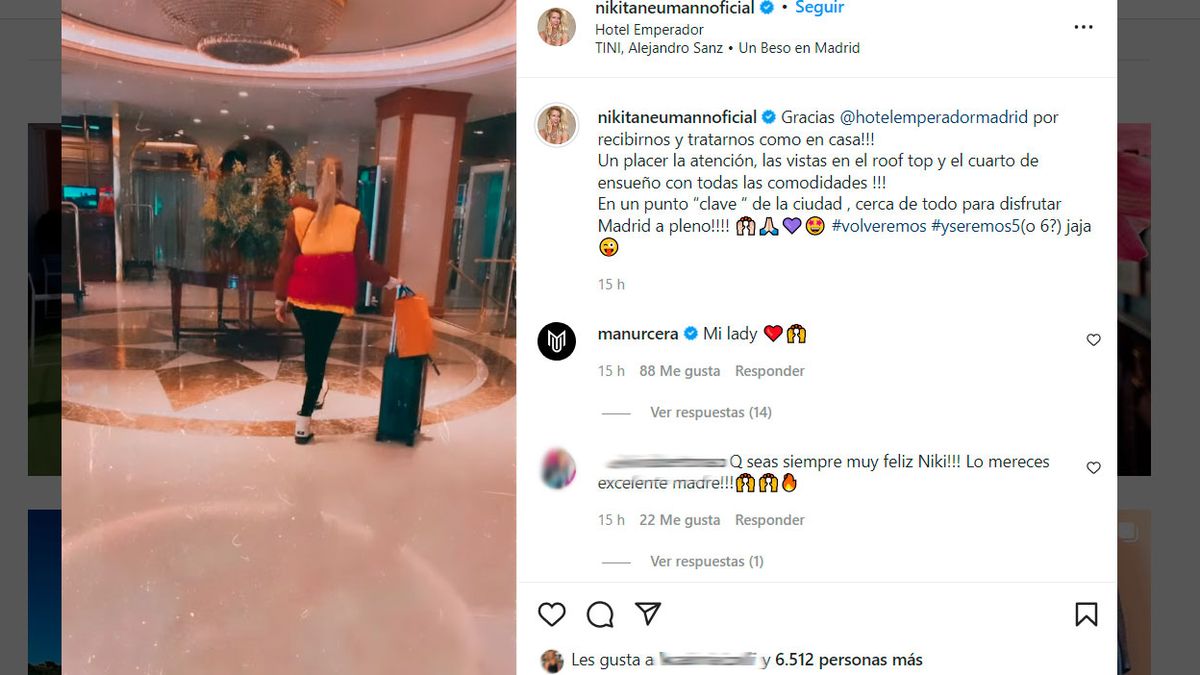Open comment bubble icon under post
This screenshot has width=1200, height=675.
(x=600, y=614)
